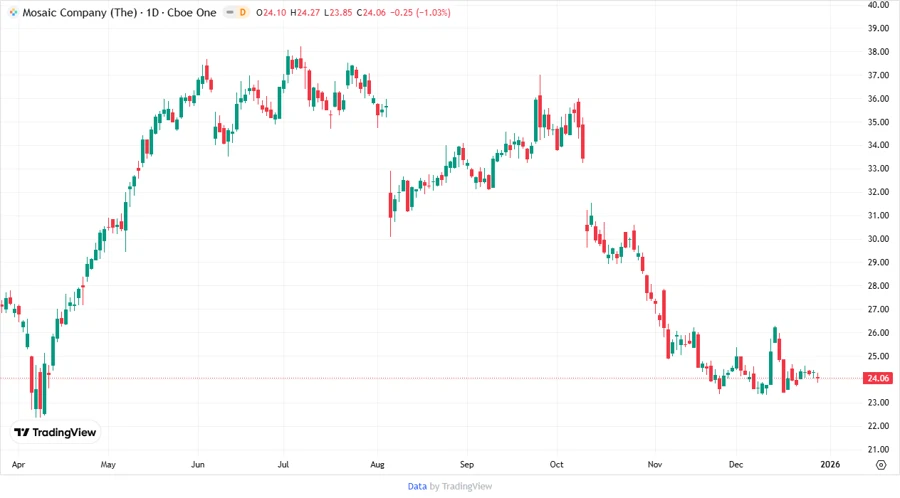Image resolution: width=900 pixels, height=498 pixels.
Task: Click the 'L23.85' low value
Action: (338, 12)
